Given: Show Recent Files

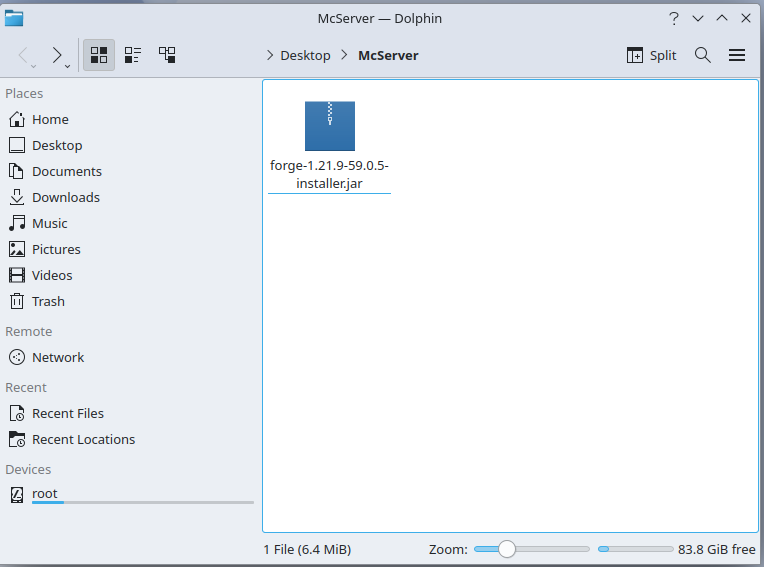Looking at the screenshot, I should pos(67,413).
